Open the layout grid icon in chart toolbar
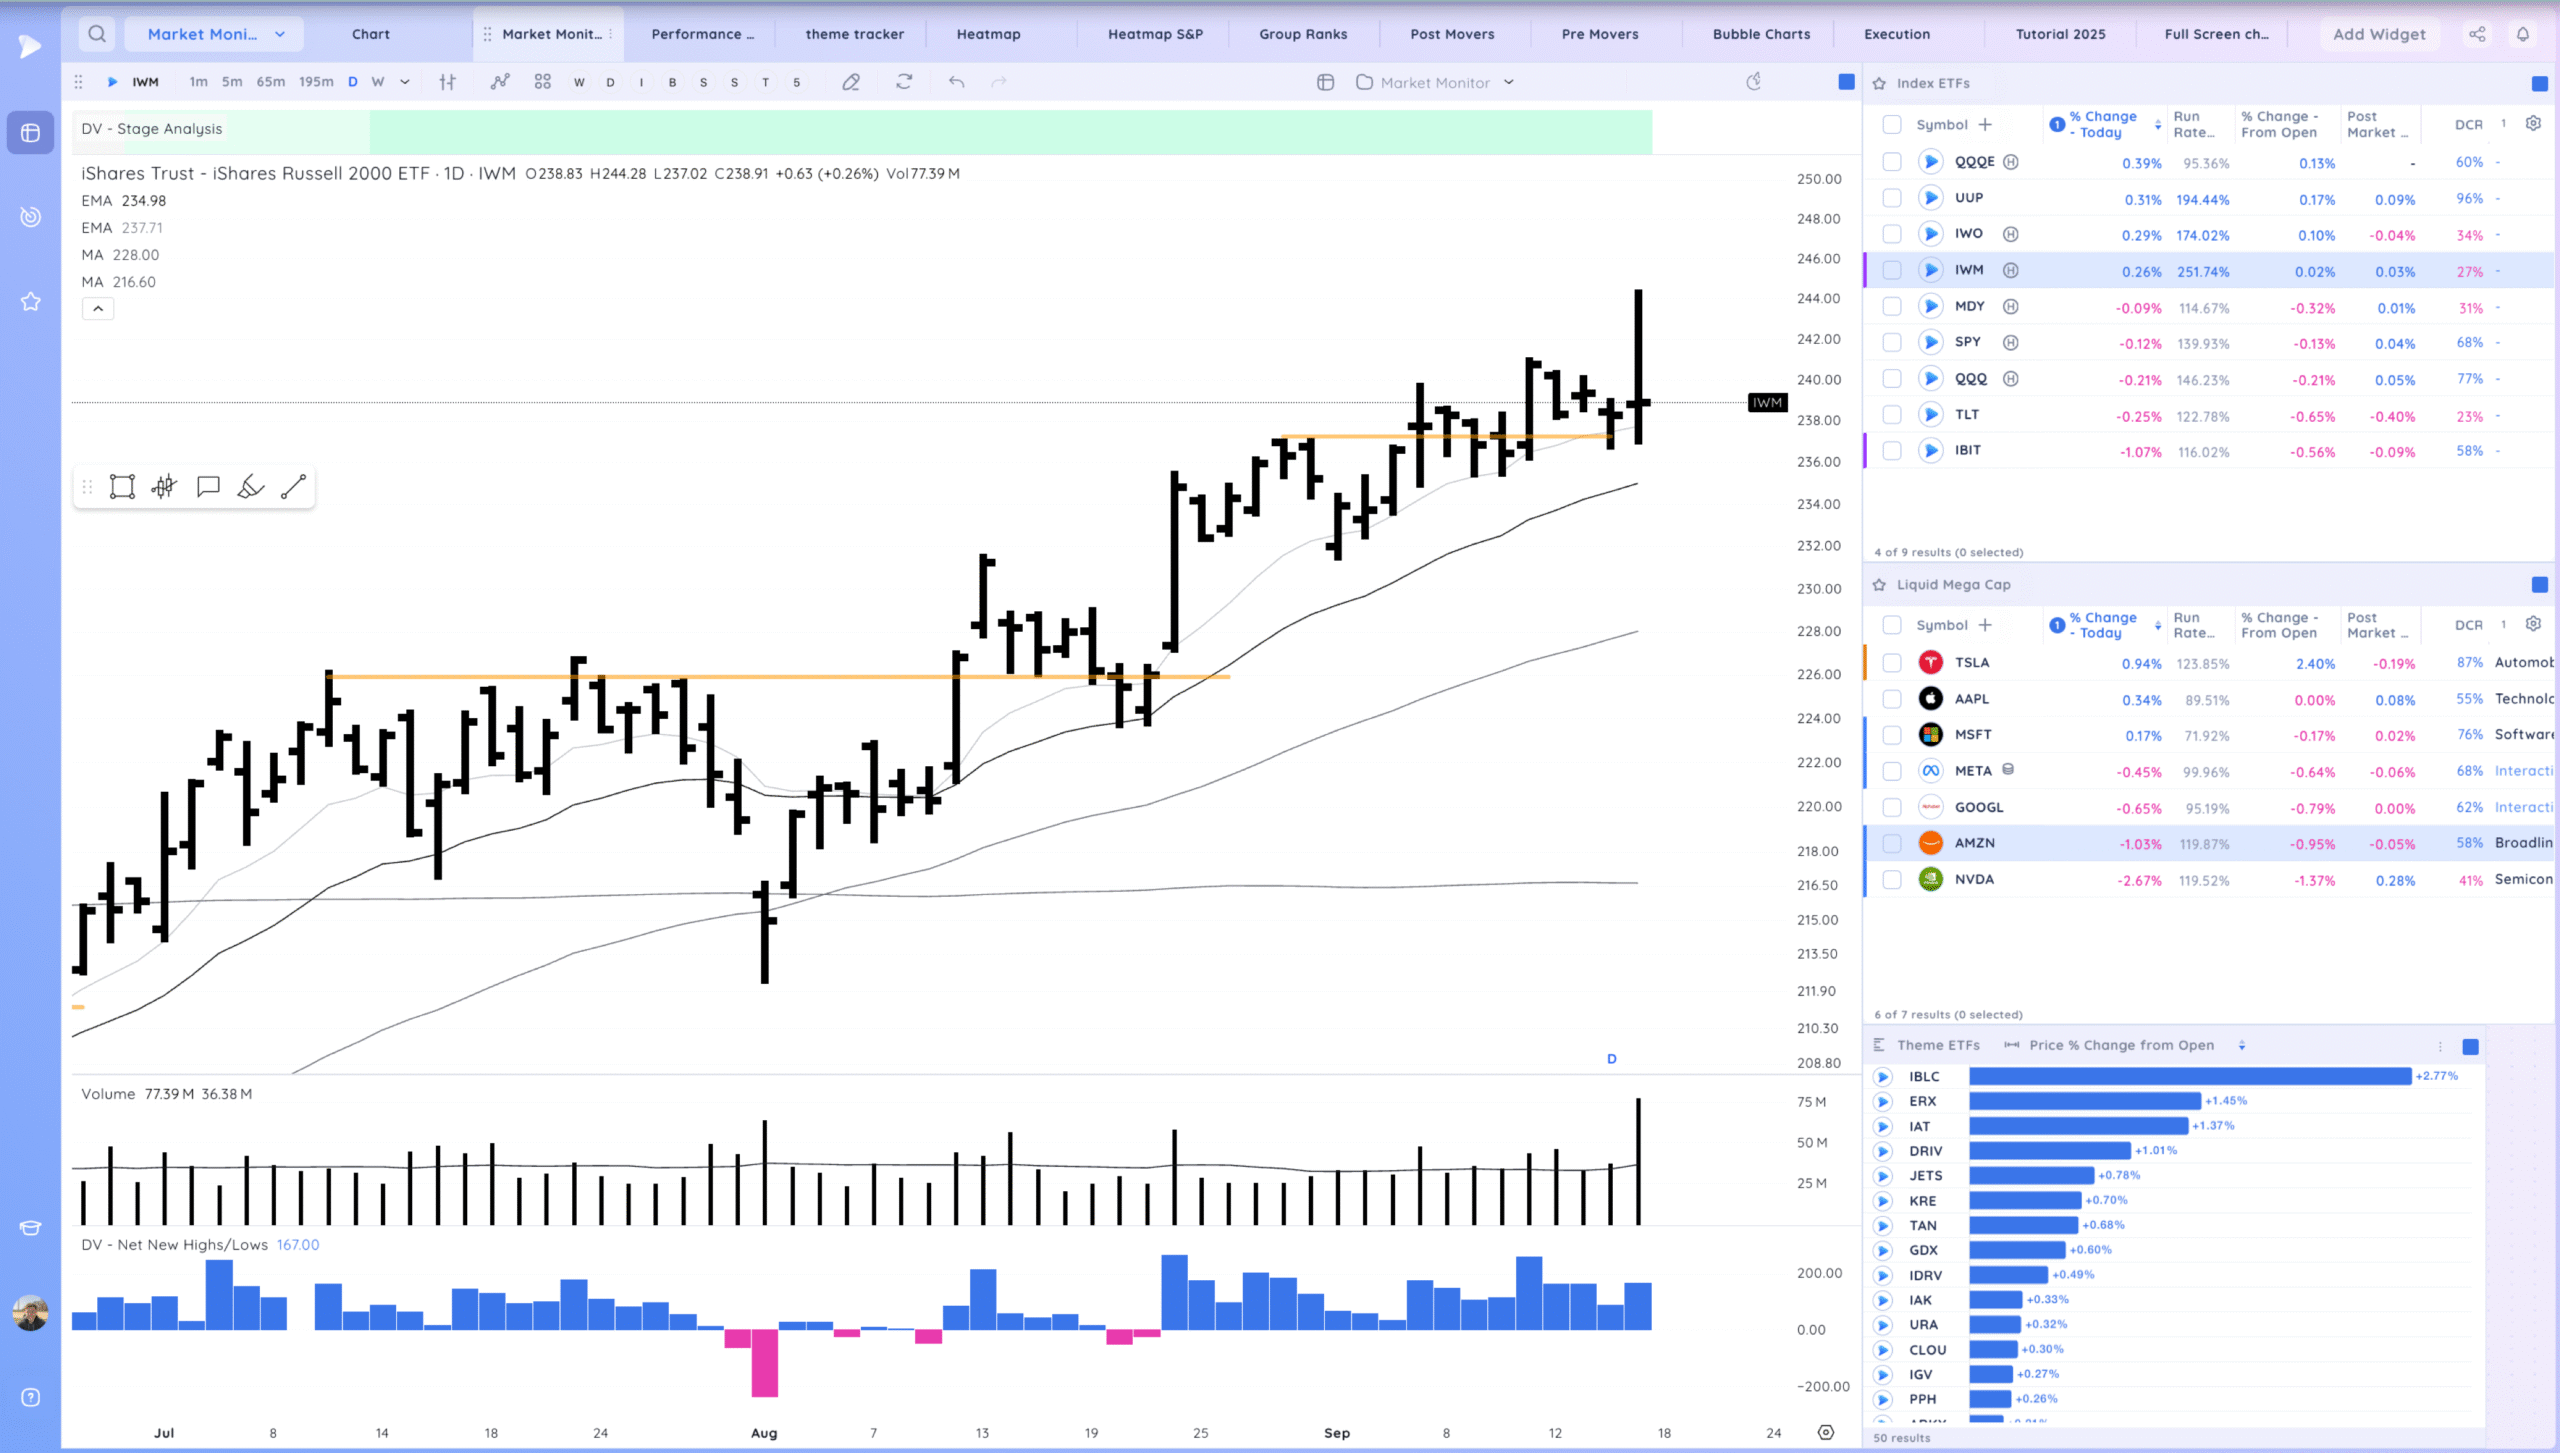 pyautogui.click(x=543, y=82)
